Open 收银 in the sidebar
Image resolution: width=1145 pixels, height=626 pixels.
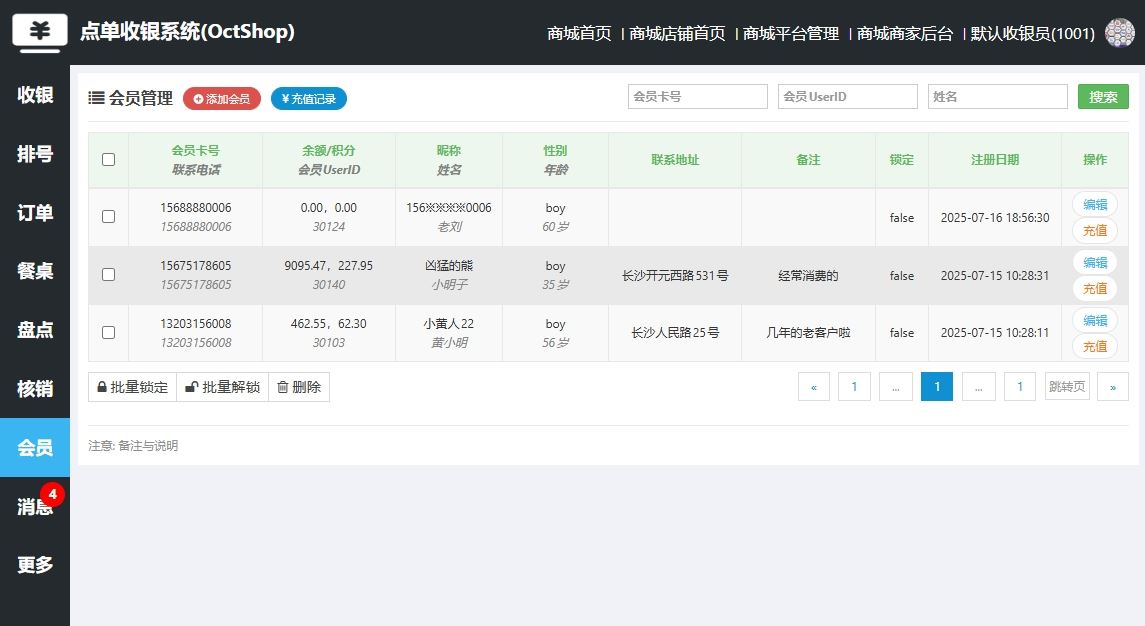tap(35, 95)
